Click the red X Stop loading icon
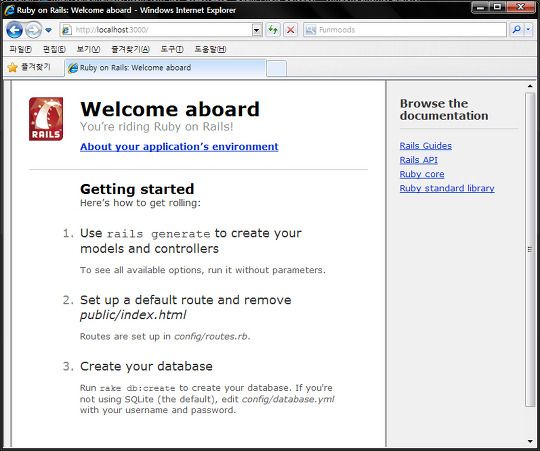Image resolution: width=540 pixels, height=451 pixels. tap(291, 30)
